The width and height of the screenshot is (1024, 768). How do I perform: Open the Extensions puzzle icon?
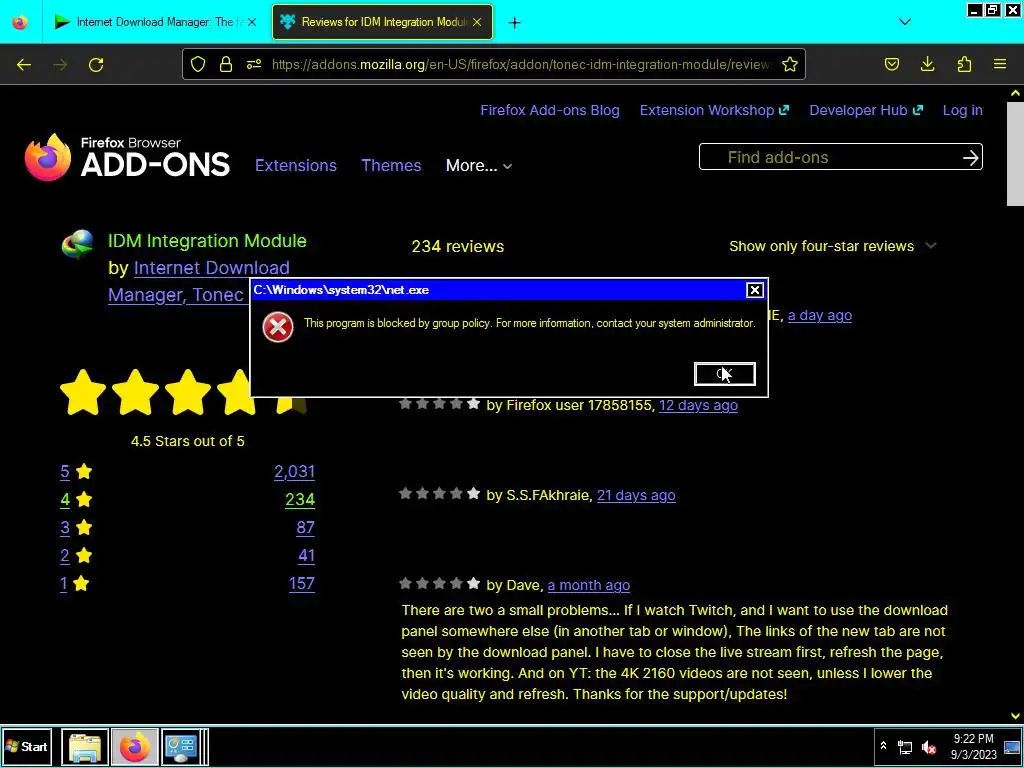point(964,64)
